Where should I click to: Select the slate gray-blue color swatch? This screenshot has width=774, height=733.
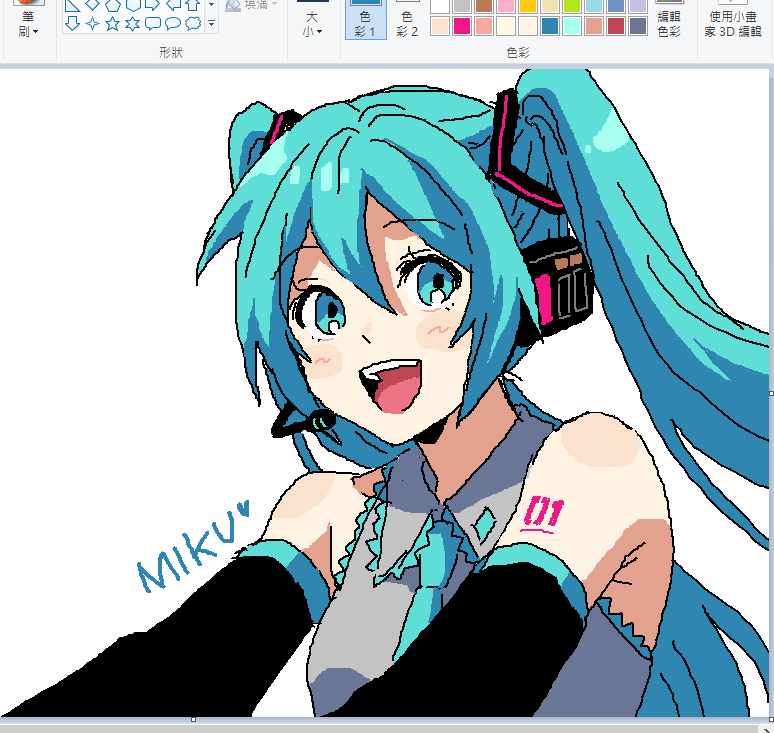point(638,26)
